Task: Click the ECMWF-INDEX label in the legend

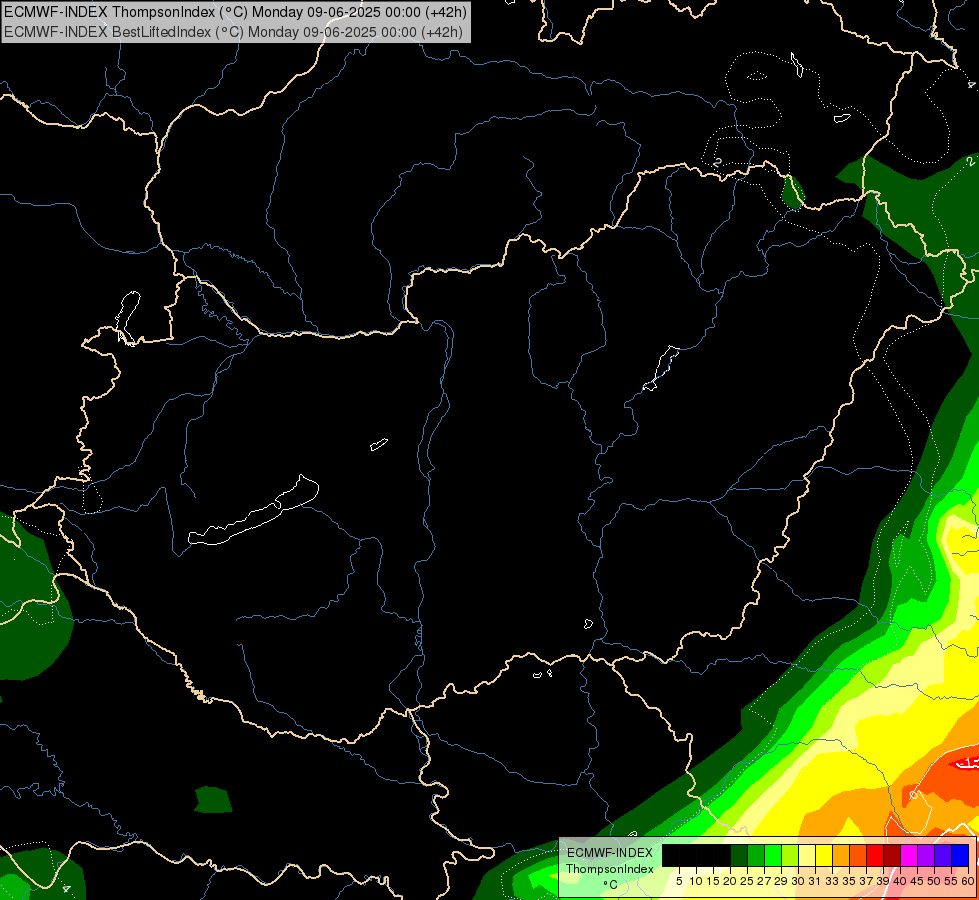Action: (x=609, y=853)
